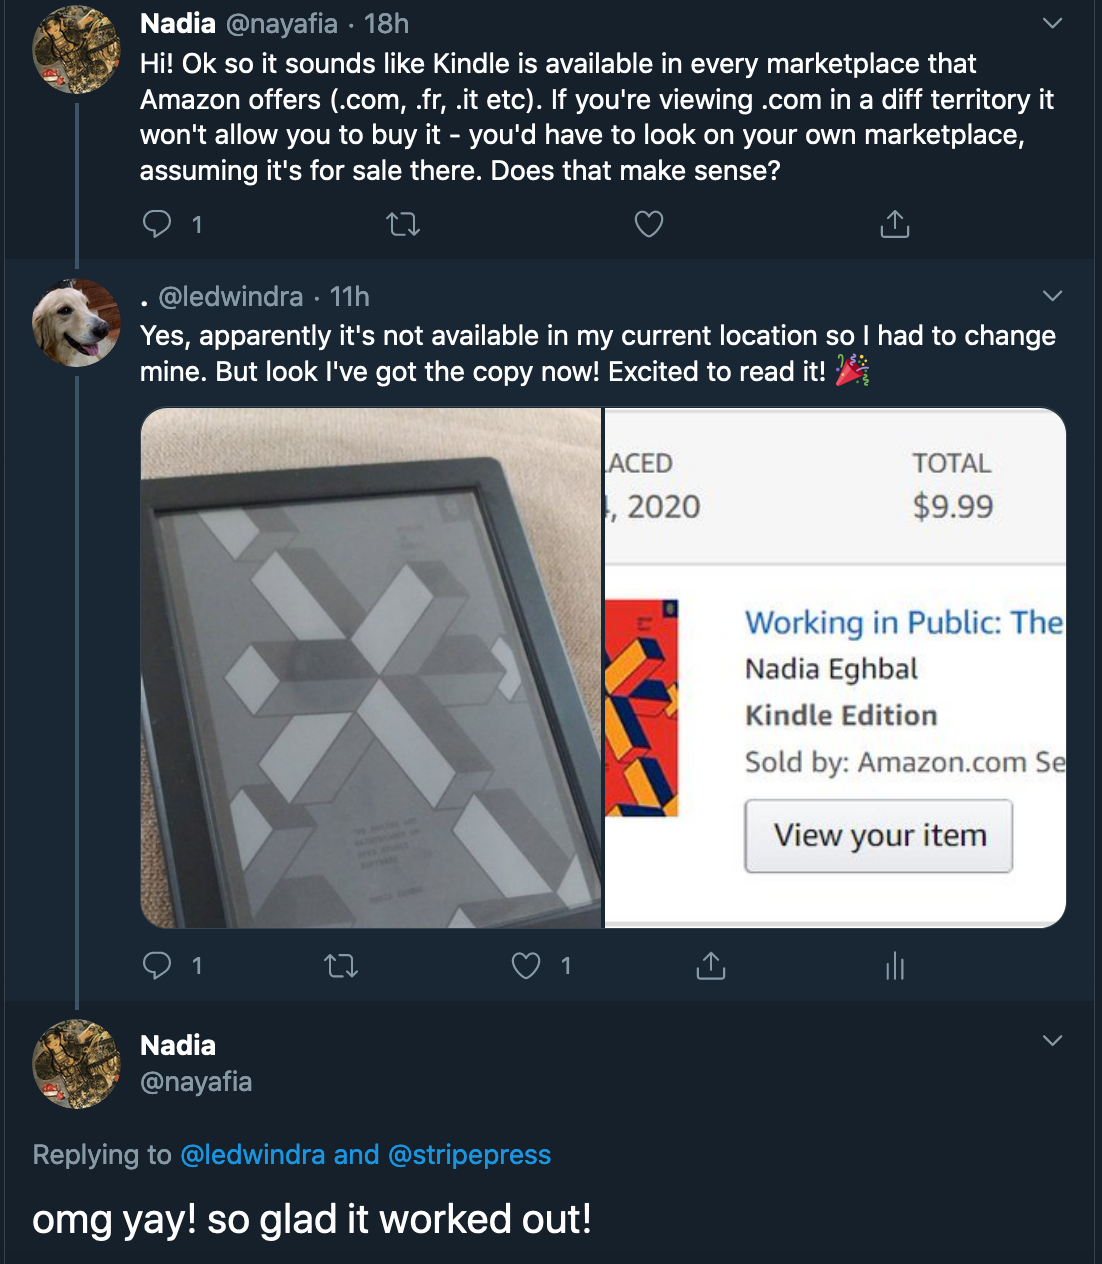Screen dimensions: 1102x1264
Task: Open the Kindle device photo
Action: coord(371,668)
